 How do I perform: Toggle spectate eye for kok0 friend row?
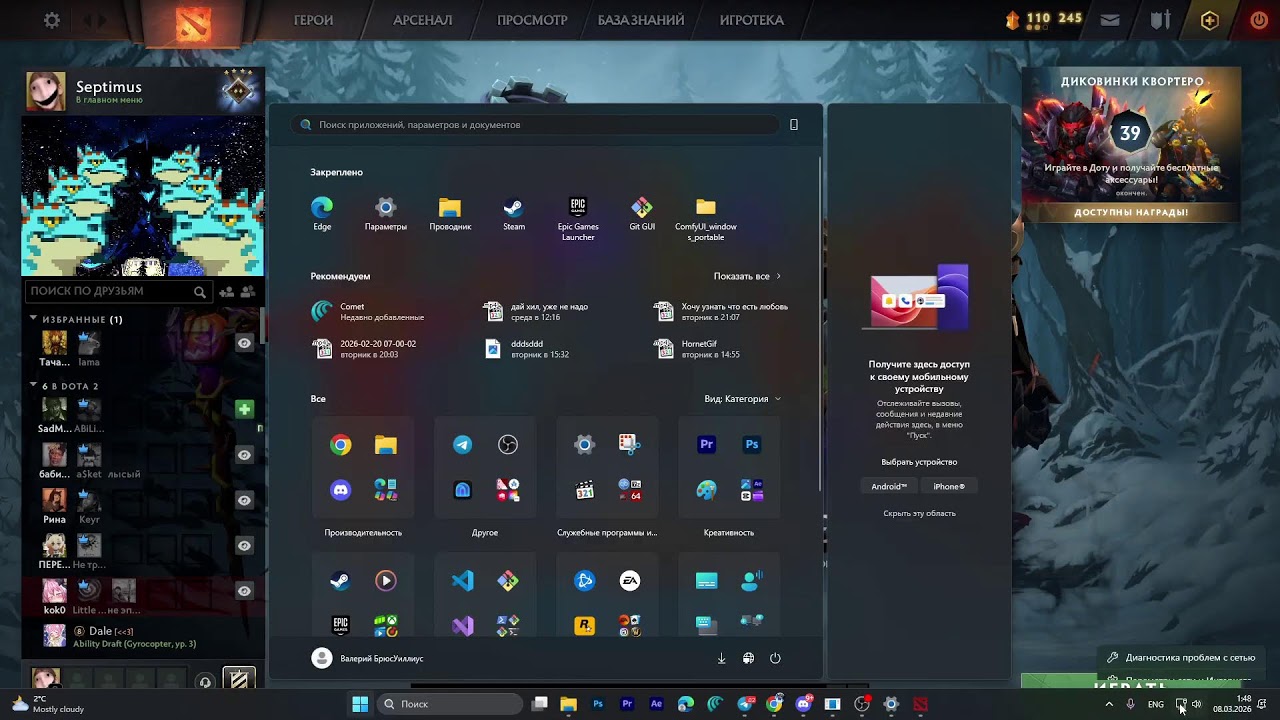[x=244, y=591]
